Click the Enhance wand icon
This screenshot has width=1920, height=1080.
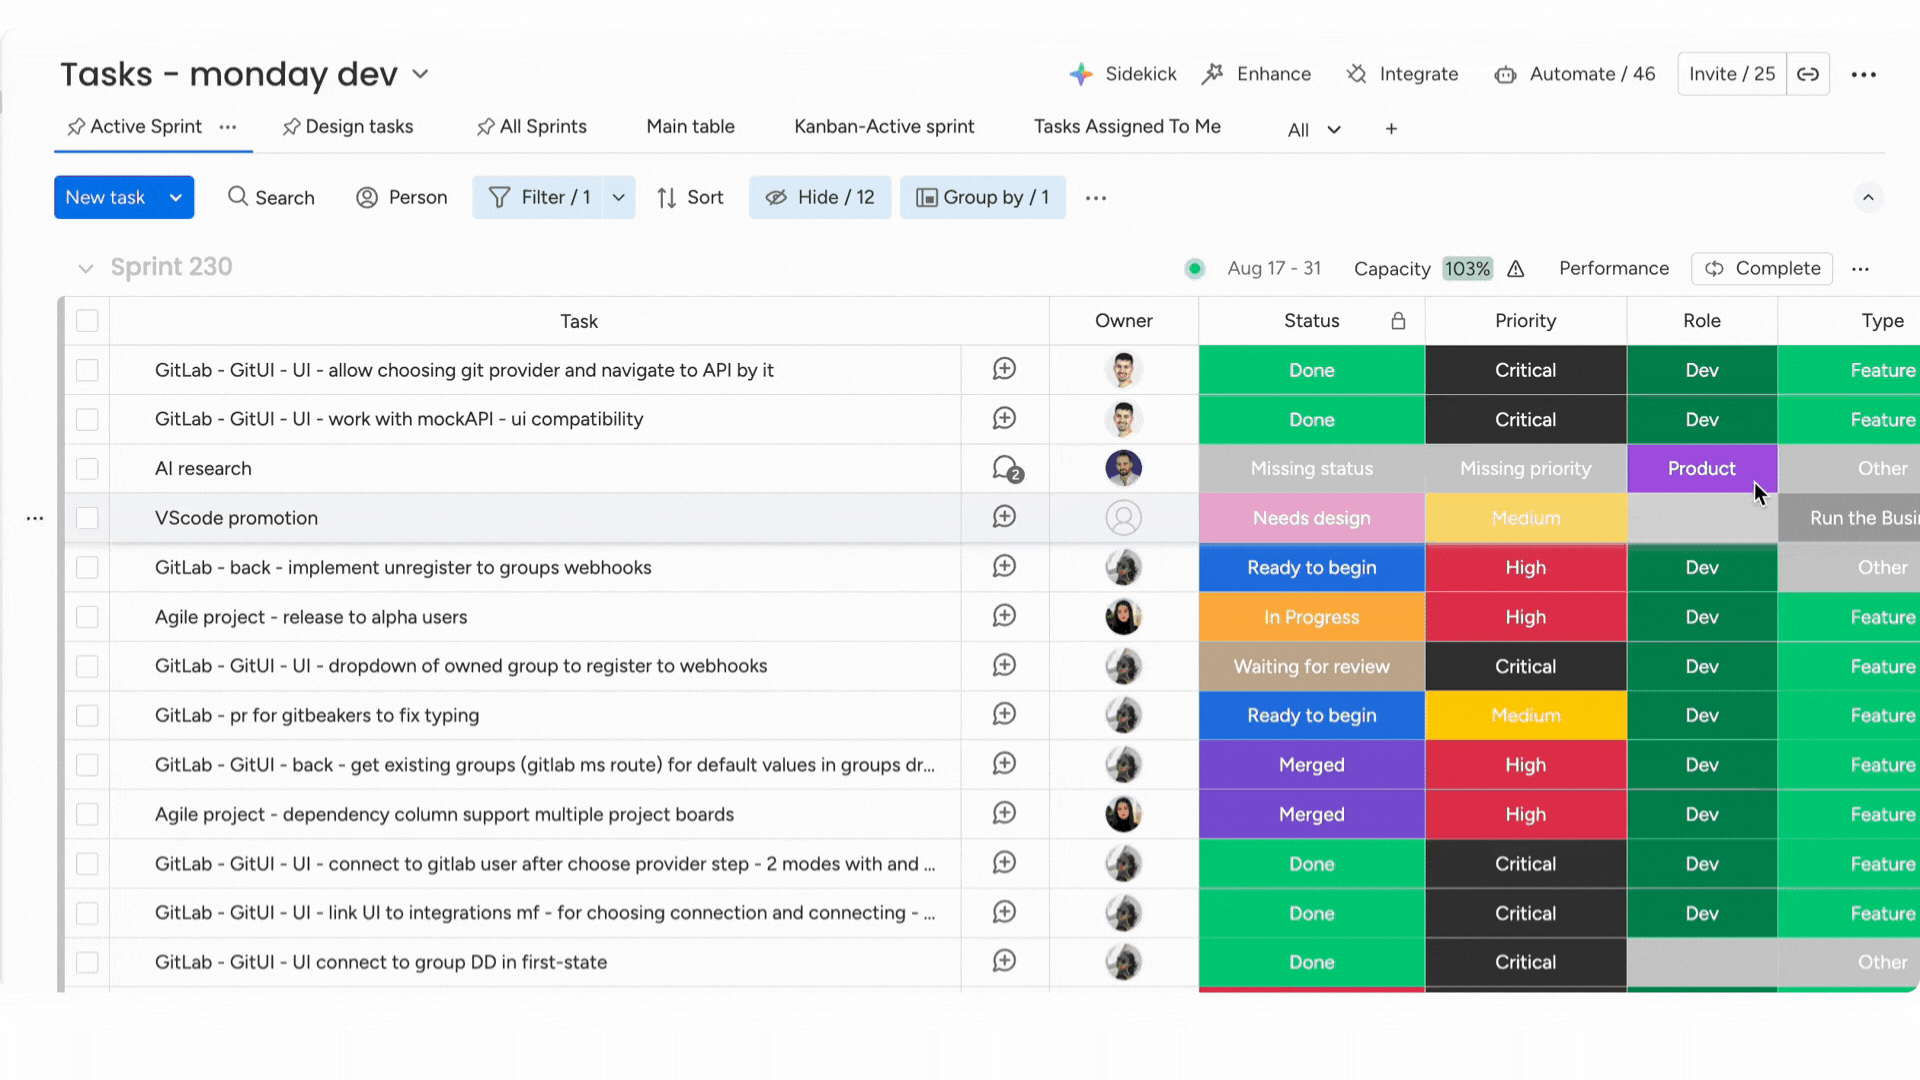(x=1213, y=74)
